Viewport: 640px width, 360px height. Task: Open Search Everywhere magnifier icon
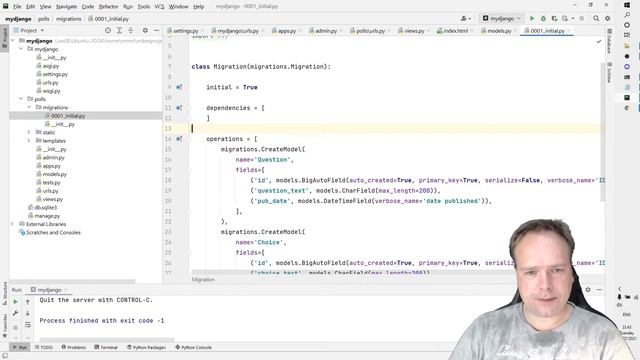point(596,18)
